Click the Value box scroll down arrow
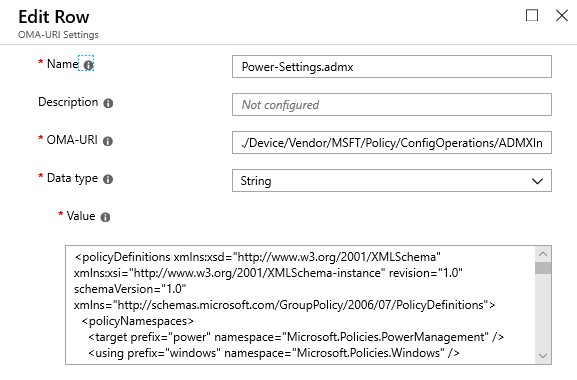This screenshot has height=380, width=577. (x=543, y=356)
